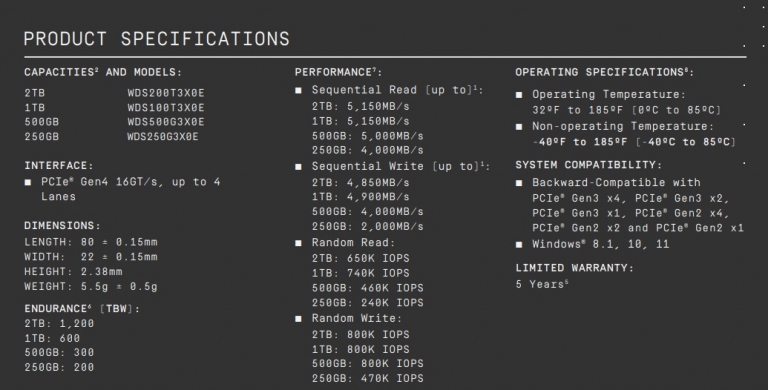Click the 5 Years warranty text
The height and width of the screenshot is (390, 768).
tap(542, 284)
